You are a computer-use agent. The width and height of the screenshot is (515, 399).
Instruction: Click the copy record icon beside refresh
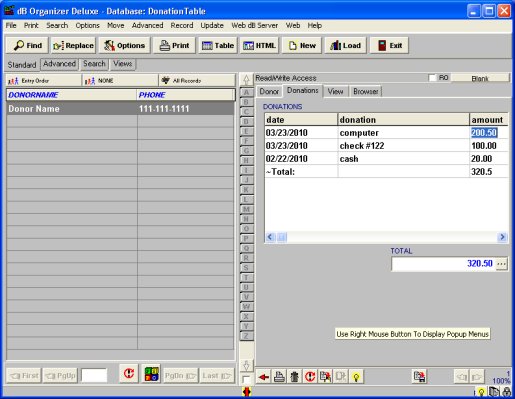325,377
